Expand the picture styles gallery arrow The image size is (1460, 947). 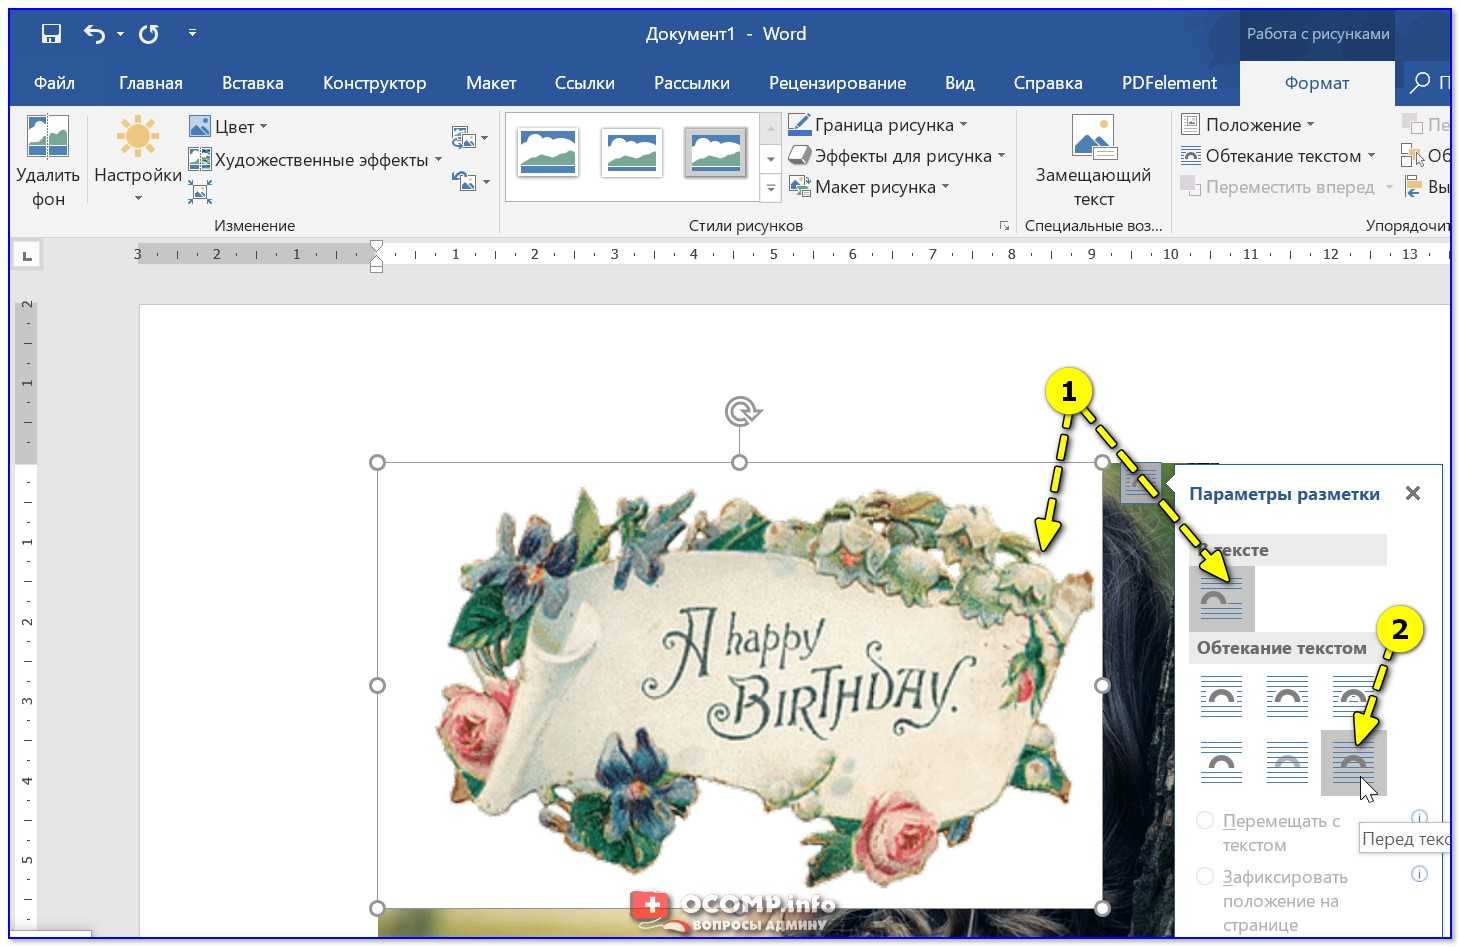pyautogui.click(x=770, y=187)
